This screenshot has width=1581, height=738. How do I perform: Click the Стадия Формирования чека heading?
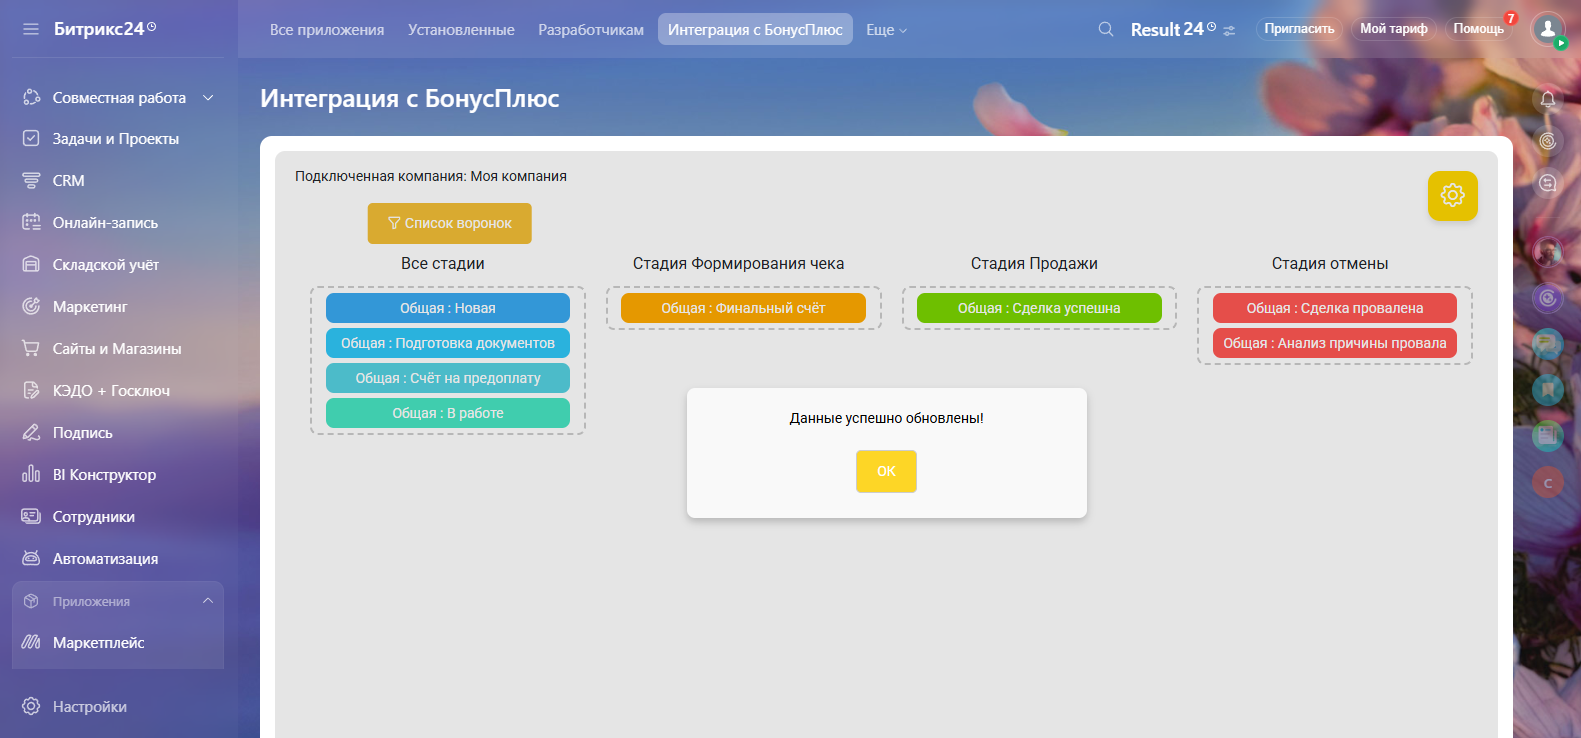(738, 263)
